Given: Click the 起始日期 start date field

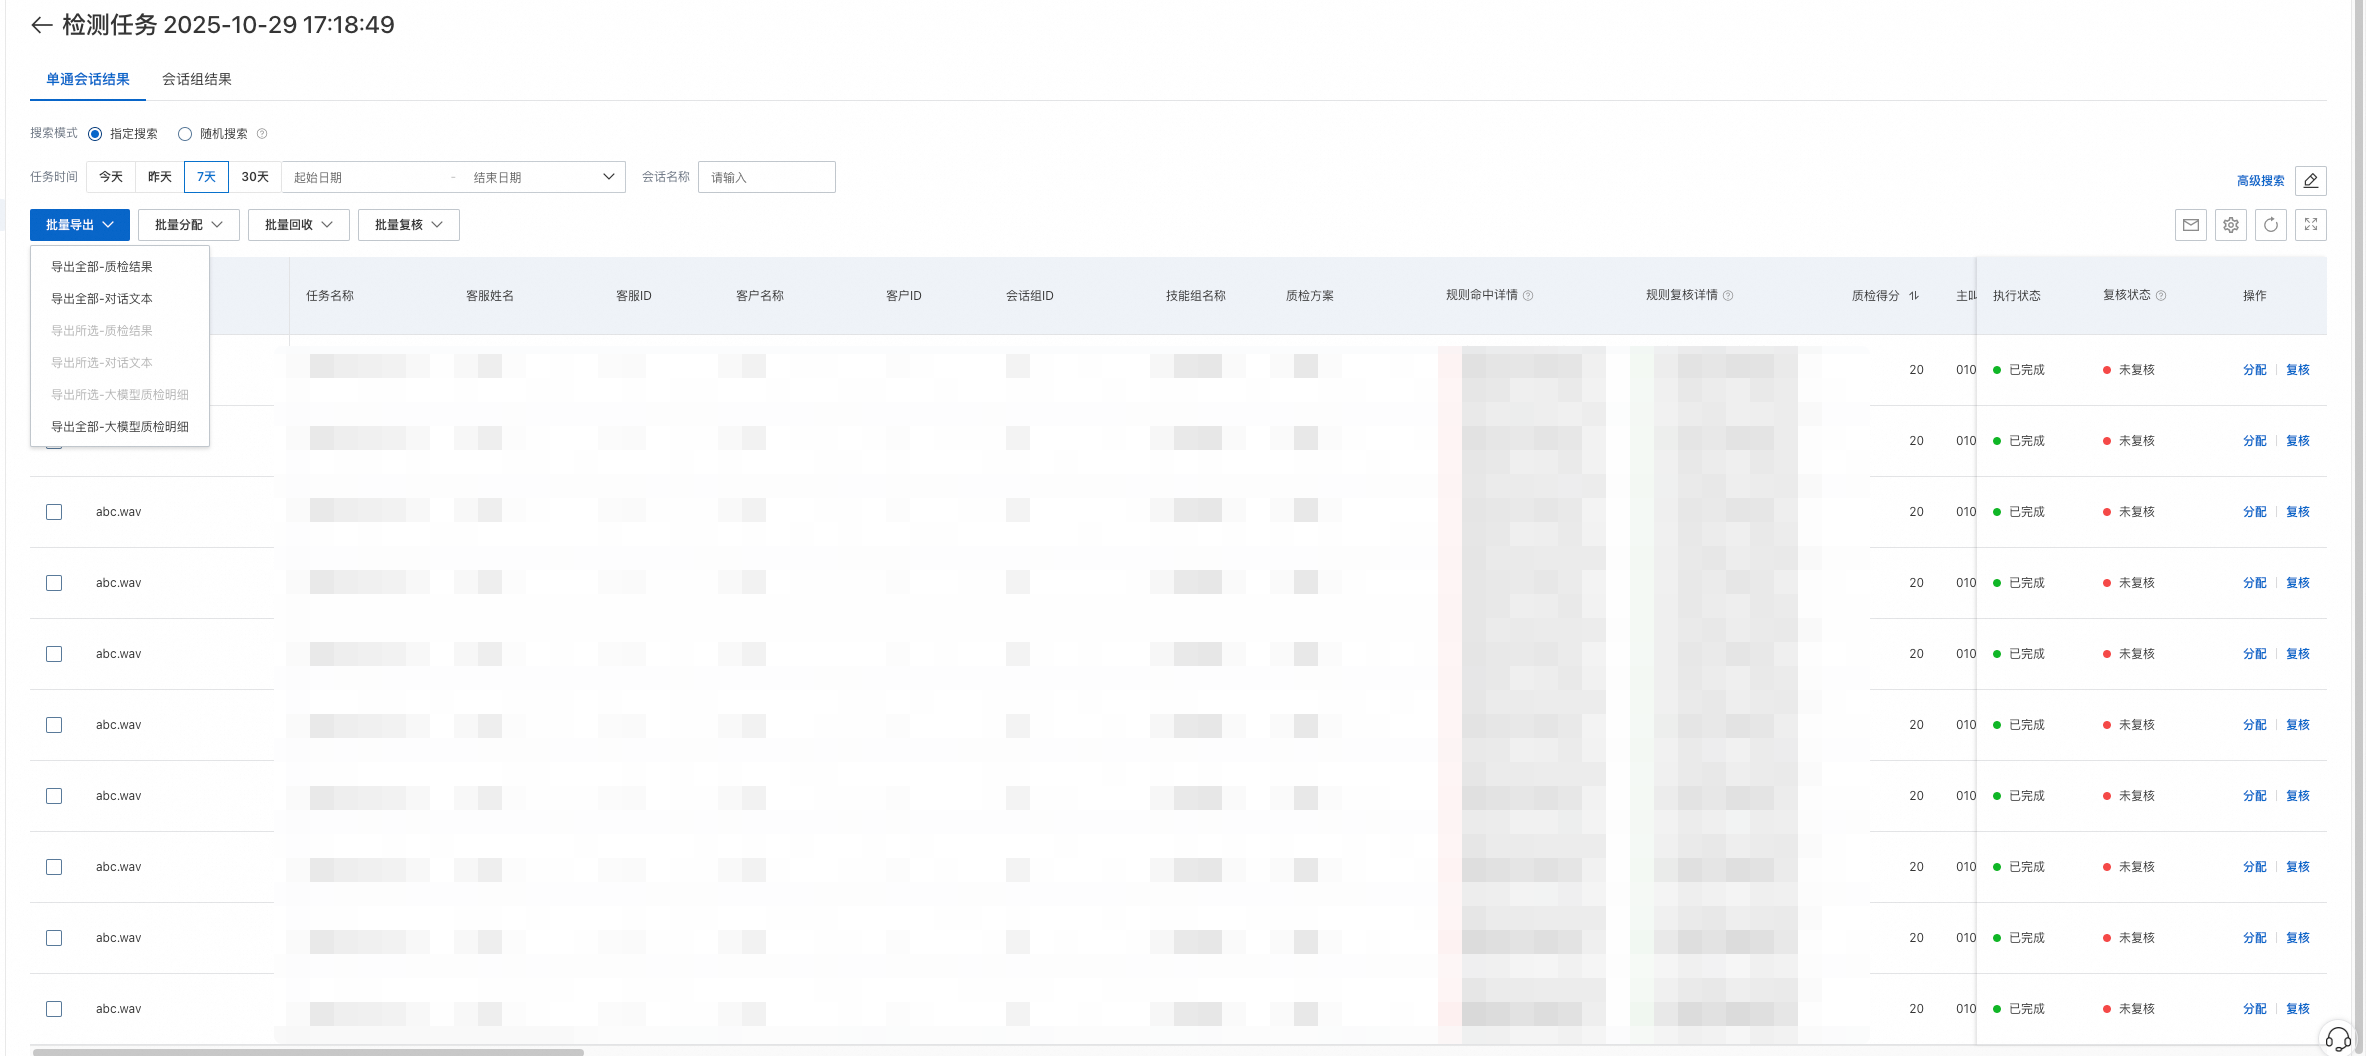Looking at the screenshot, I should 365,177.
